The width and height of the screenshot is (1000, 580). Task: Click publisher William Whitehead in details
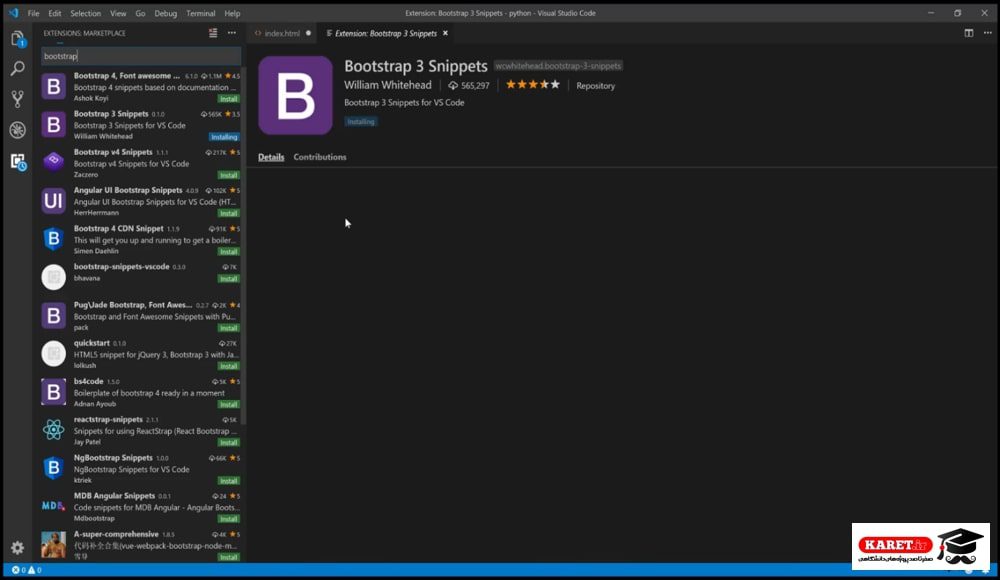(x=388, y=85)
